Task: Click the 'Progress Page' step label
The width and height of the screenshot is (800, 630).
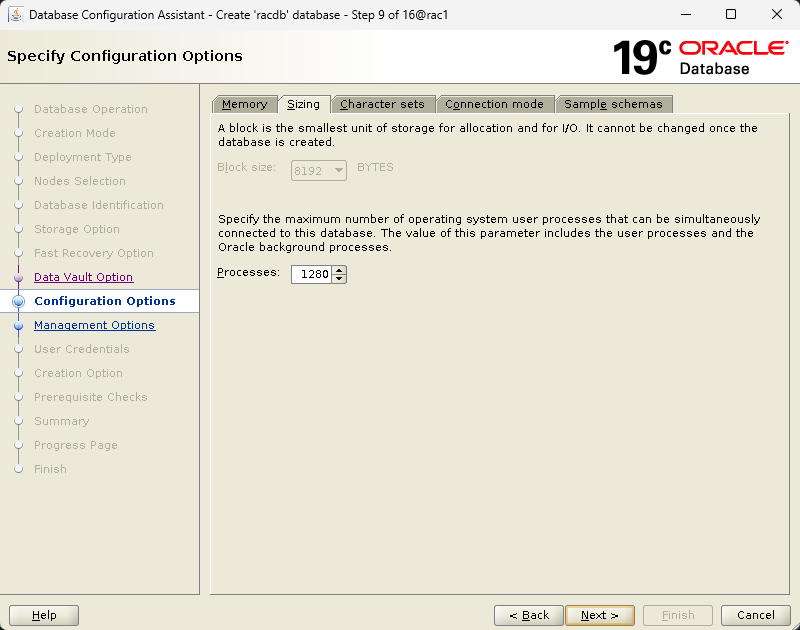Action: pos(76,445)
